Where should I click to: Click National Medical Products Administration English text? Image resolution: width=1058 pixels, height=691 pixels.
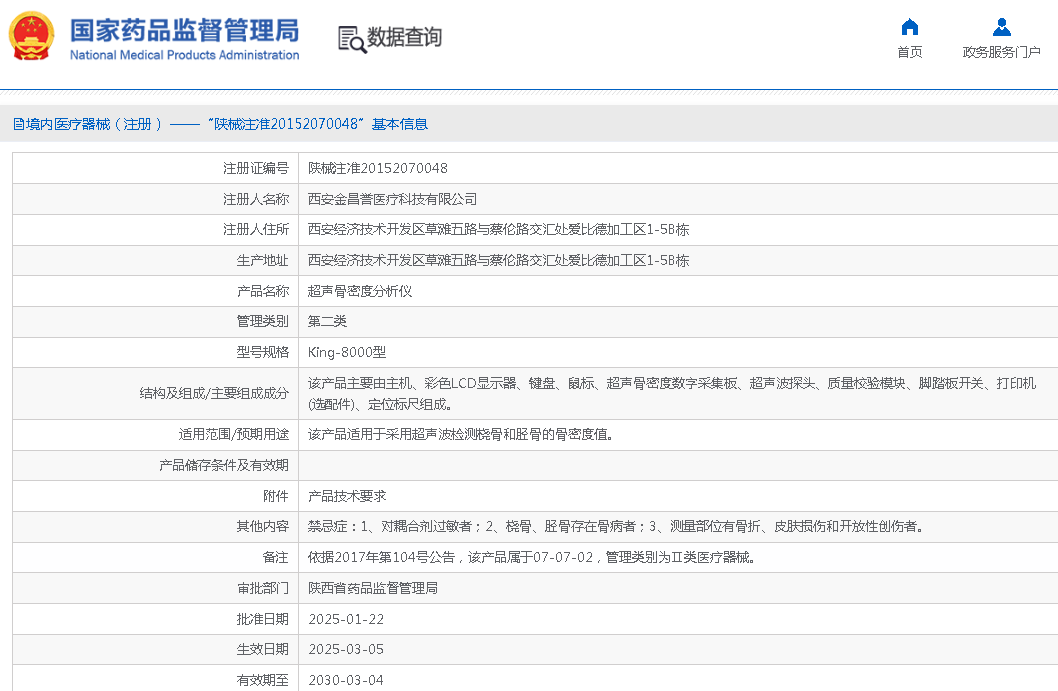tap(184, 55)
